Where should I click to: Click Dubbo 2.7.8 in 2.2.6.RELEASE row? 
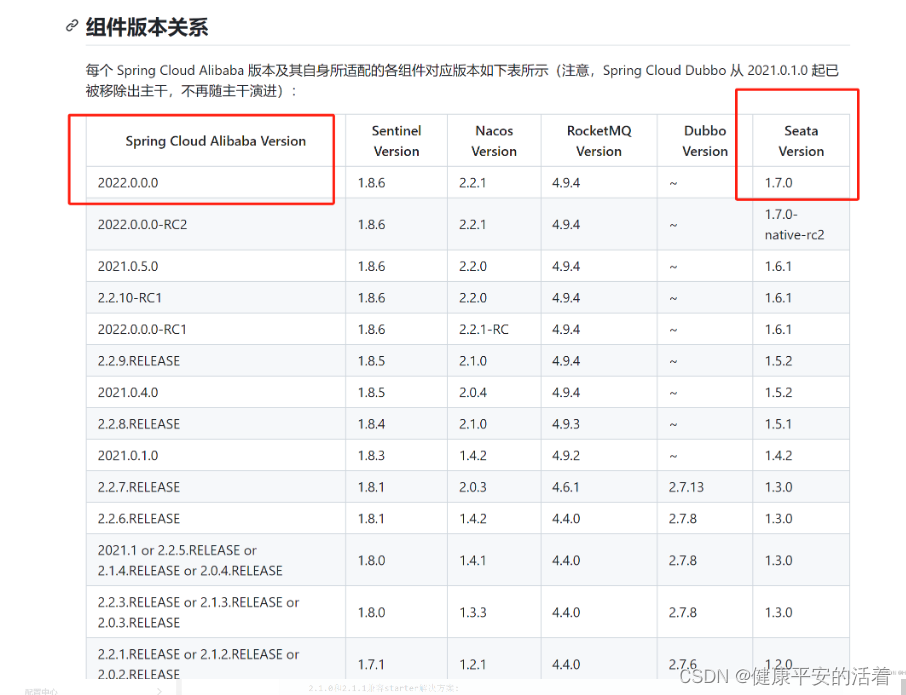click(682, 519)
